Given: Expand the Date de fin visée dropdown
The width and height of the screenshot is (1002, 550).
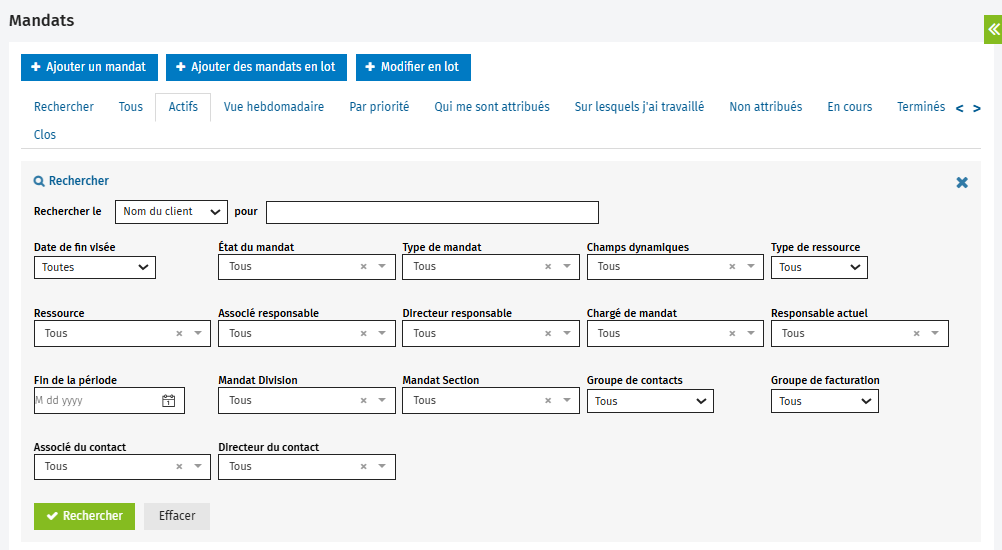Looking at the screenshot, I should [95, 267].
